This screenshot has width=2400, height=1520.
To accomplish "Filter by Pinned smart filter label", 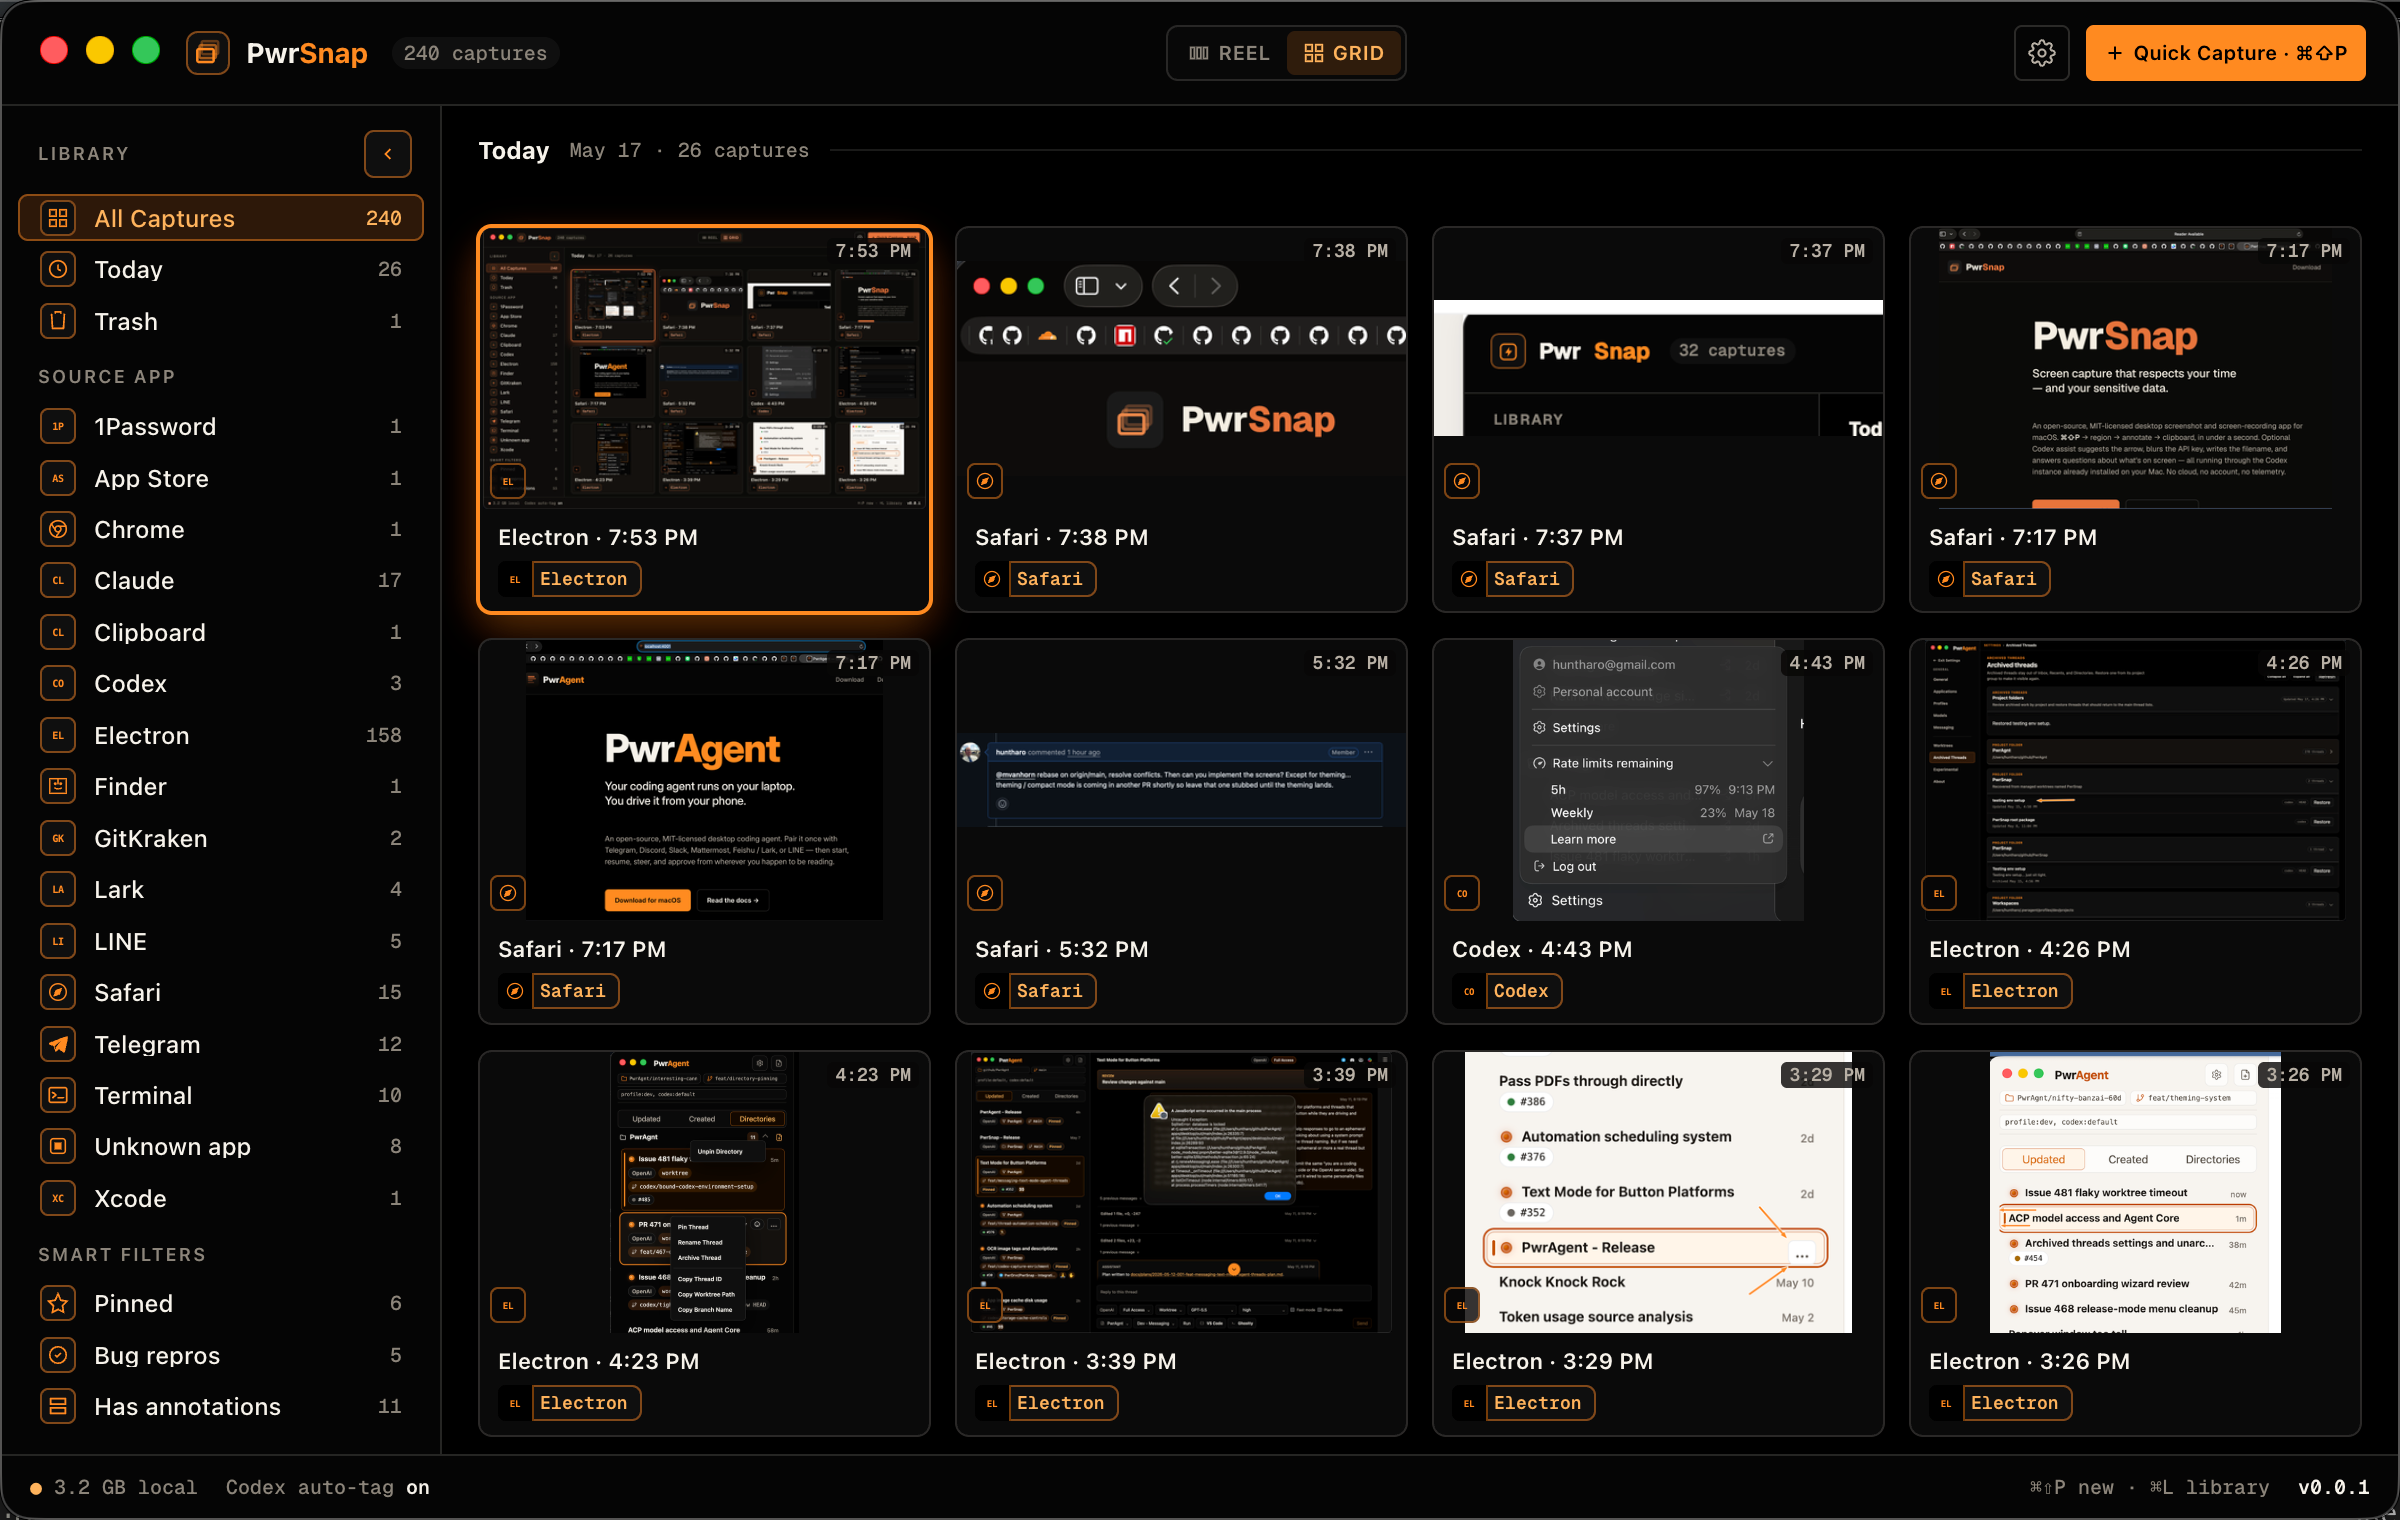I will [133, 1303].
